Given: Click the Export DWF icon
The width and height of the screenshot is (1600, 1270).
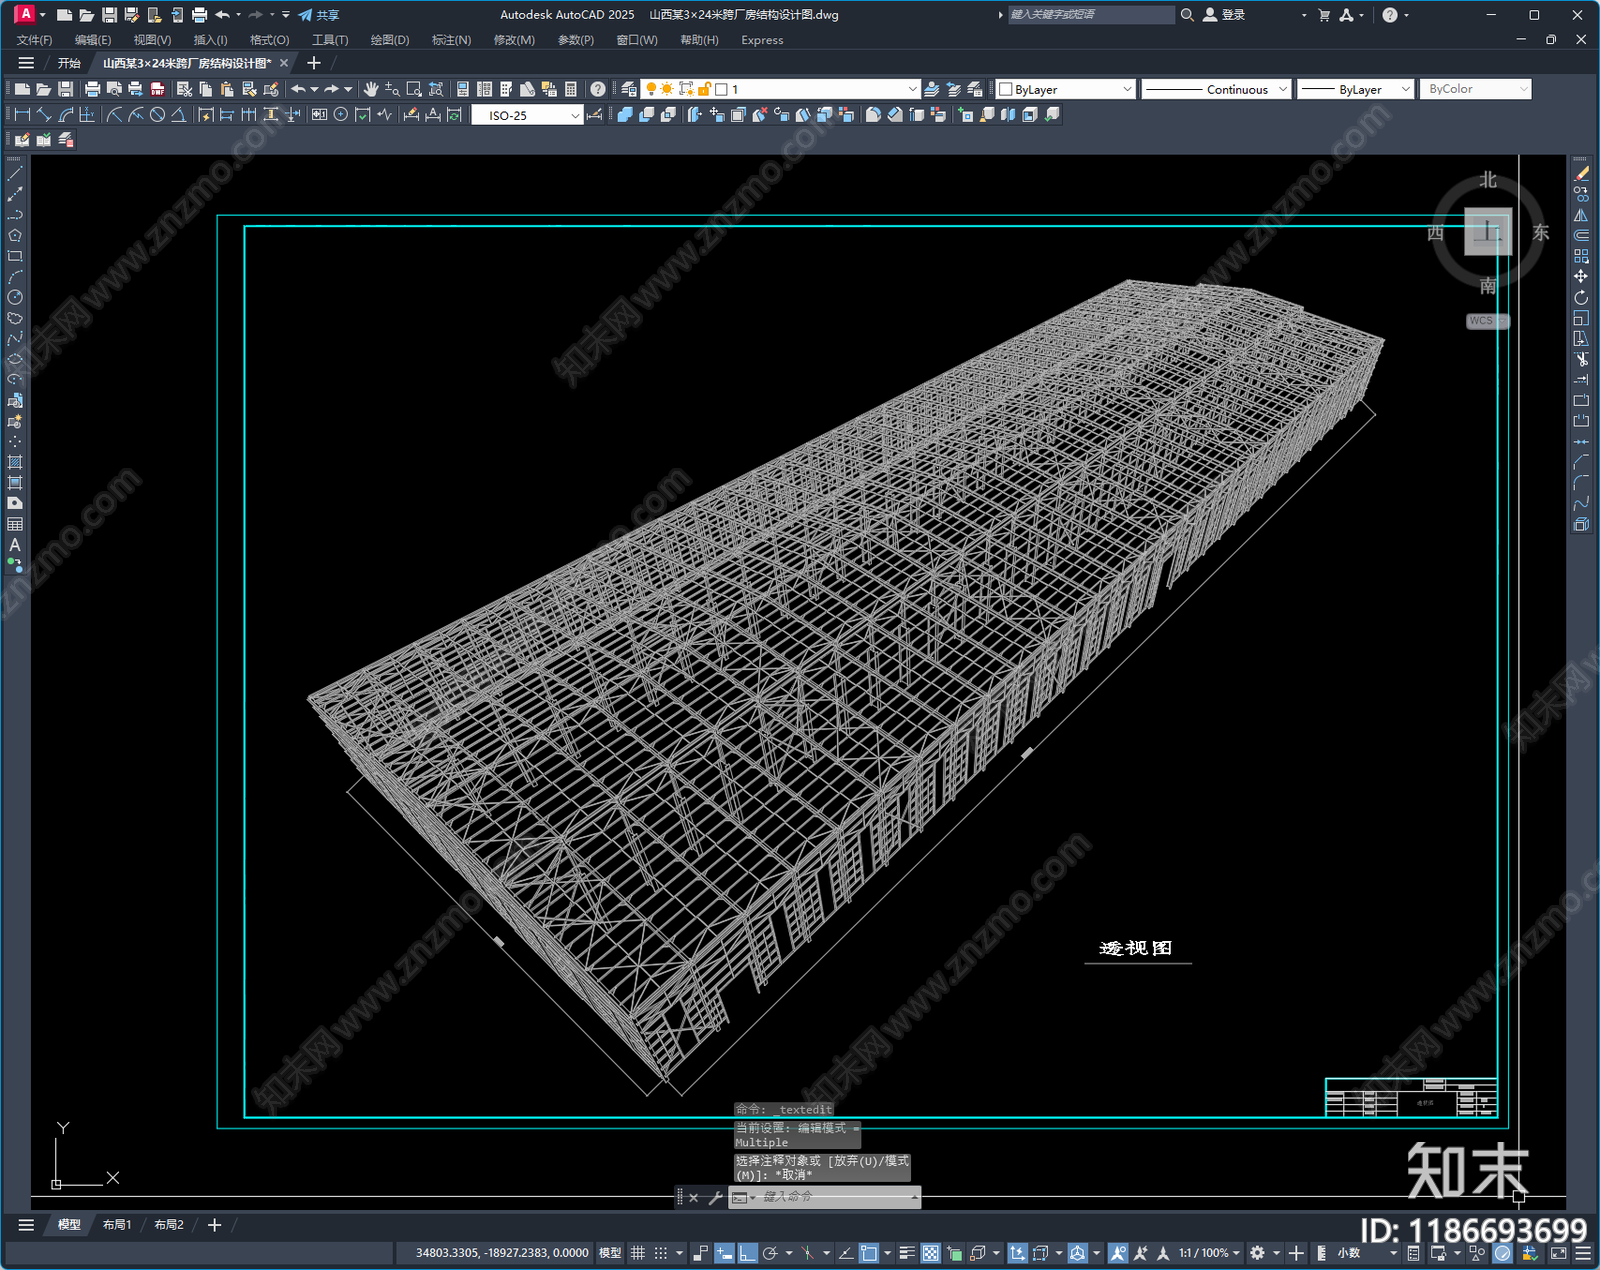Looking at the screenshot, I should pos(157,89).
